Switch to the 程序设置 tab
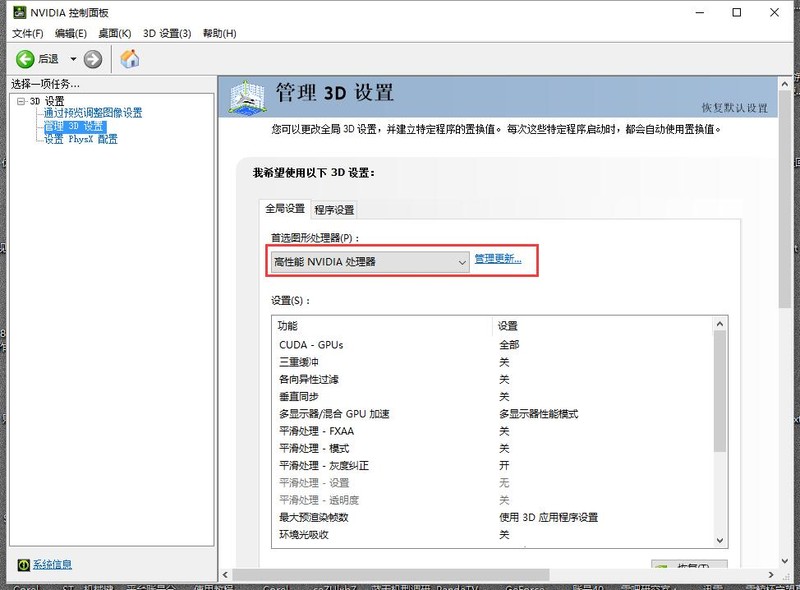This screenshot has width=800, height=590. [x=334, y=210]
